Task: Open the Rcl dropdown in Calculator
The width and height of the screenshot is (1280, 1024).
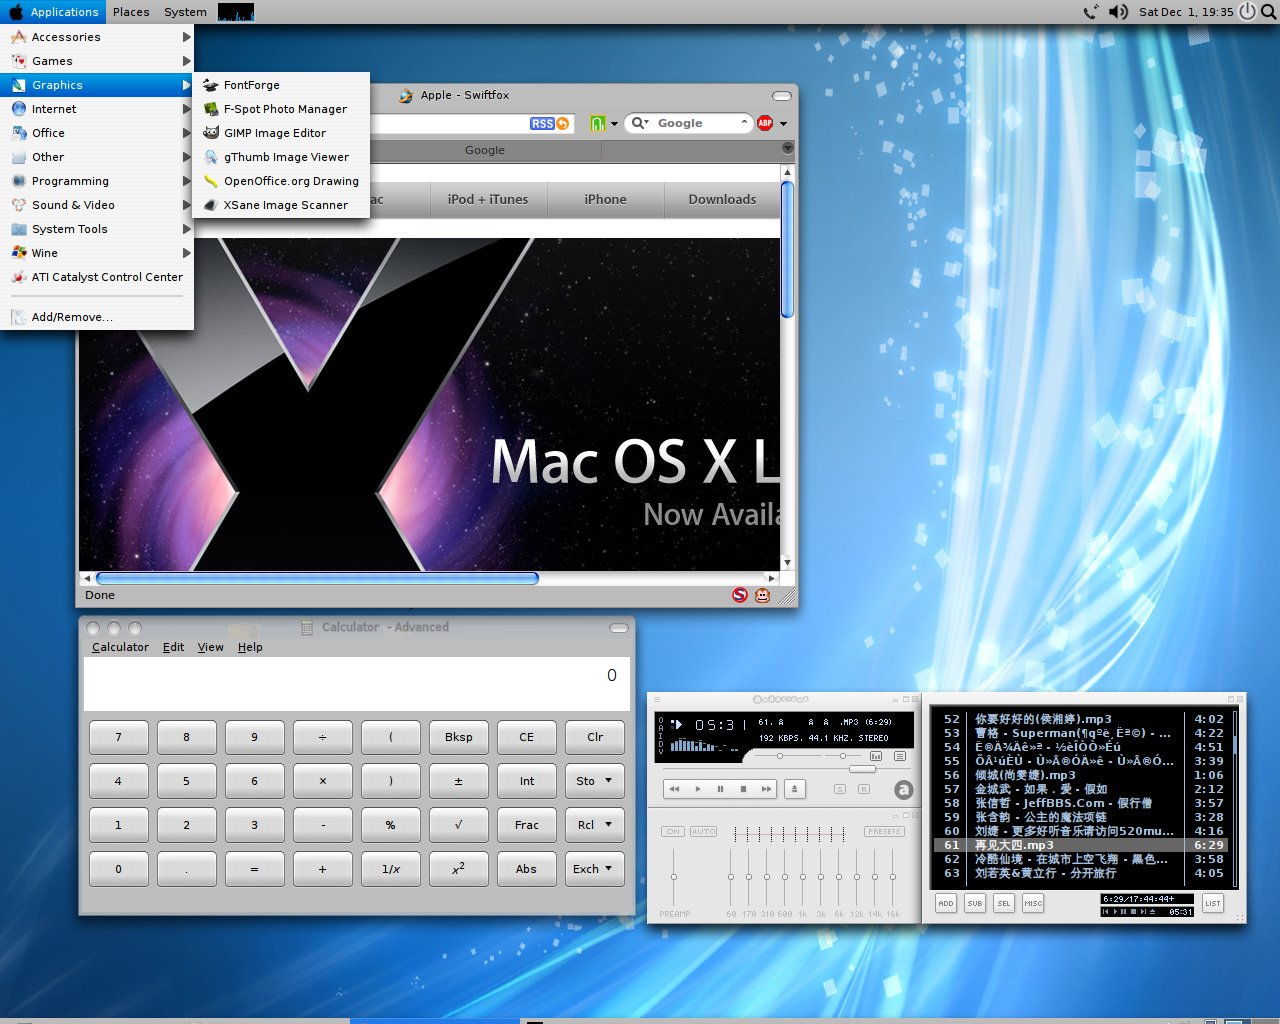Action: coord(595,826)
